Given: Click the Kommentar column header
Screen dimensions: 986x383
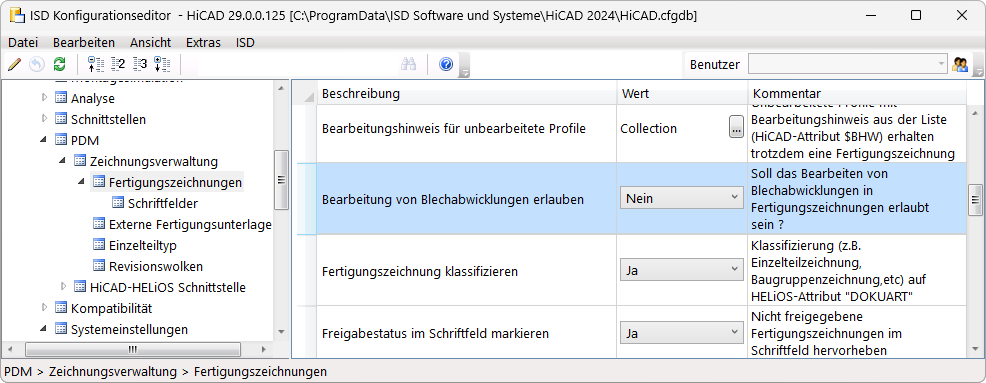Looking at the screenshot, I should (x=857, y=94).
